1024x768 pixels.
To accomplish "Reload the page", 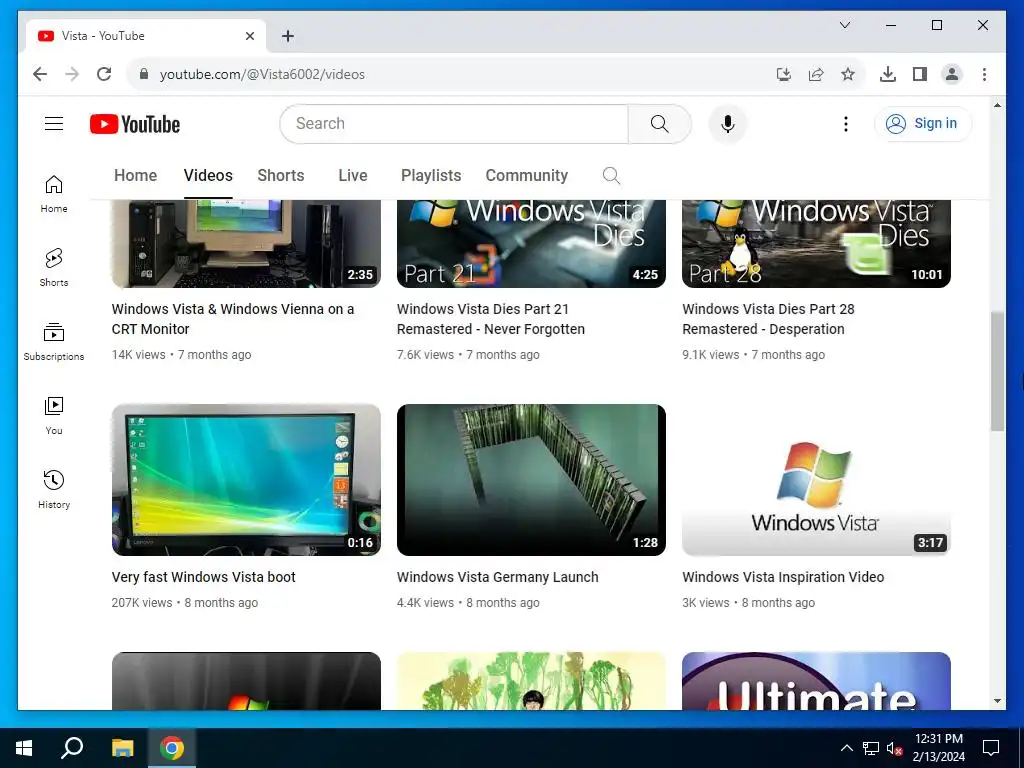I will tap(104, 74).
